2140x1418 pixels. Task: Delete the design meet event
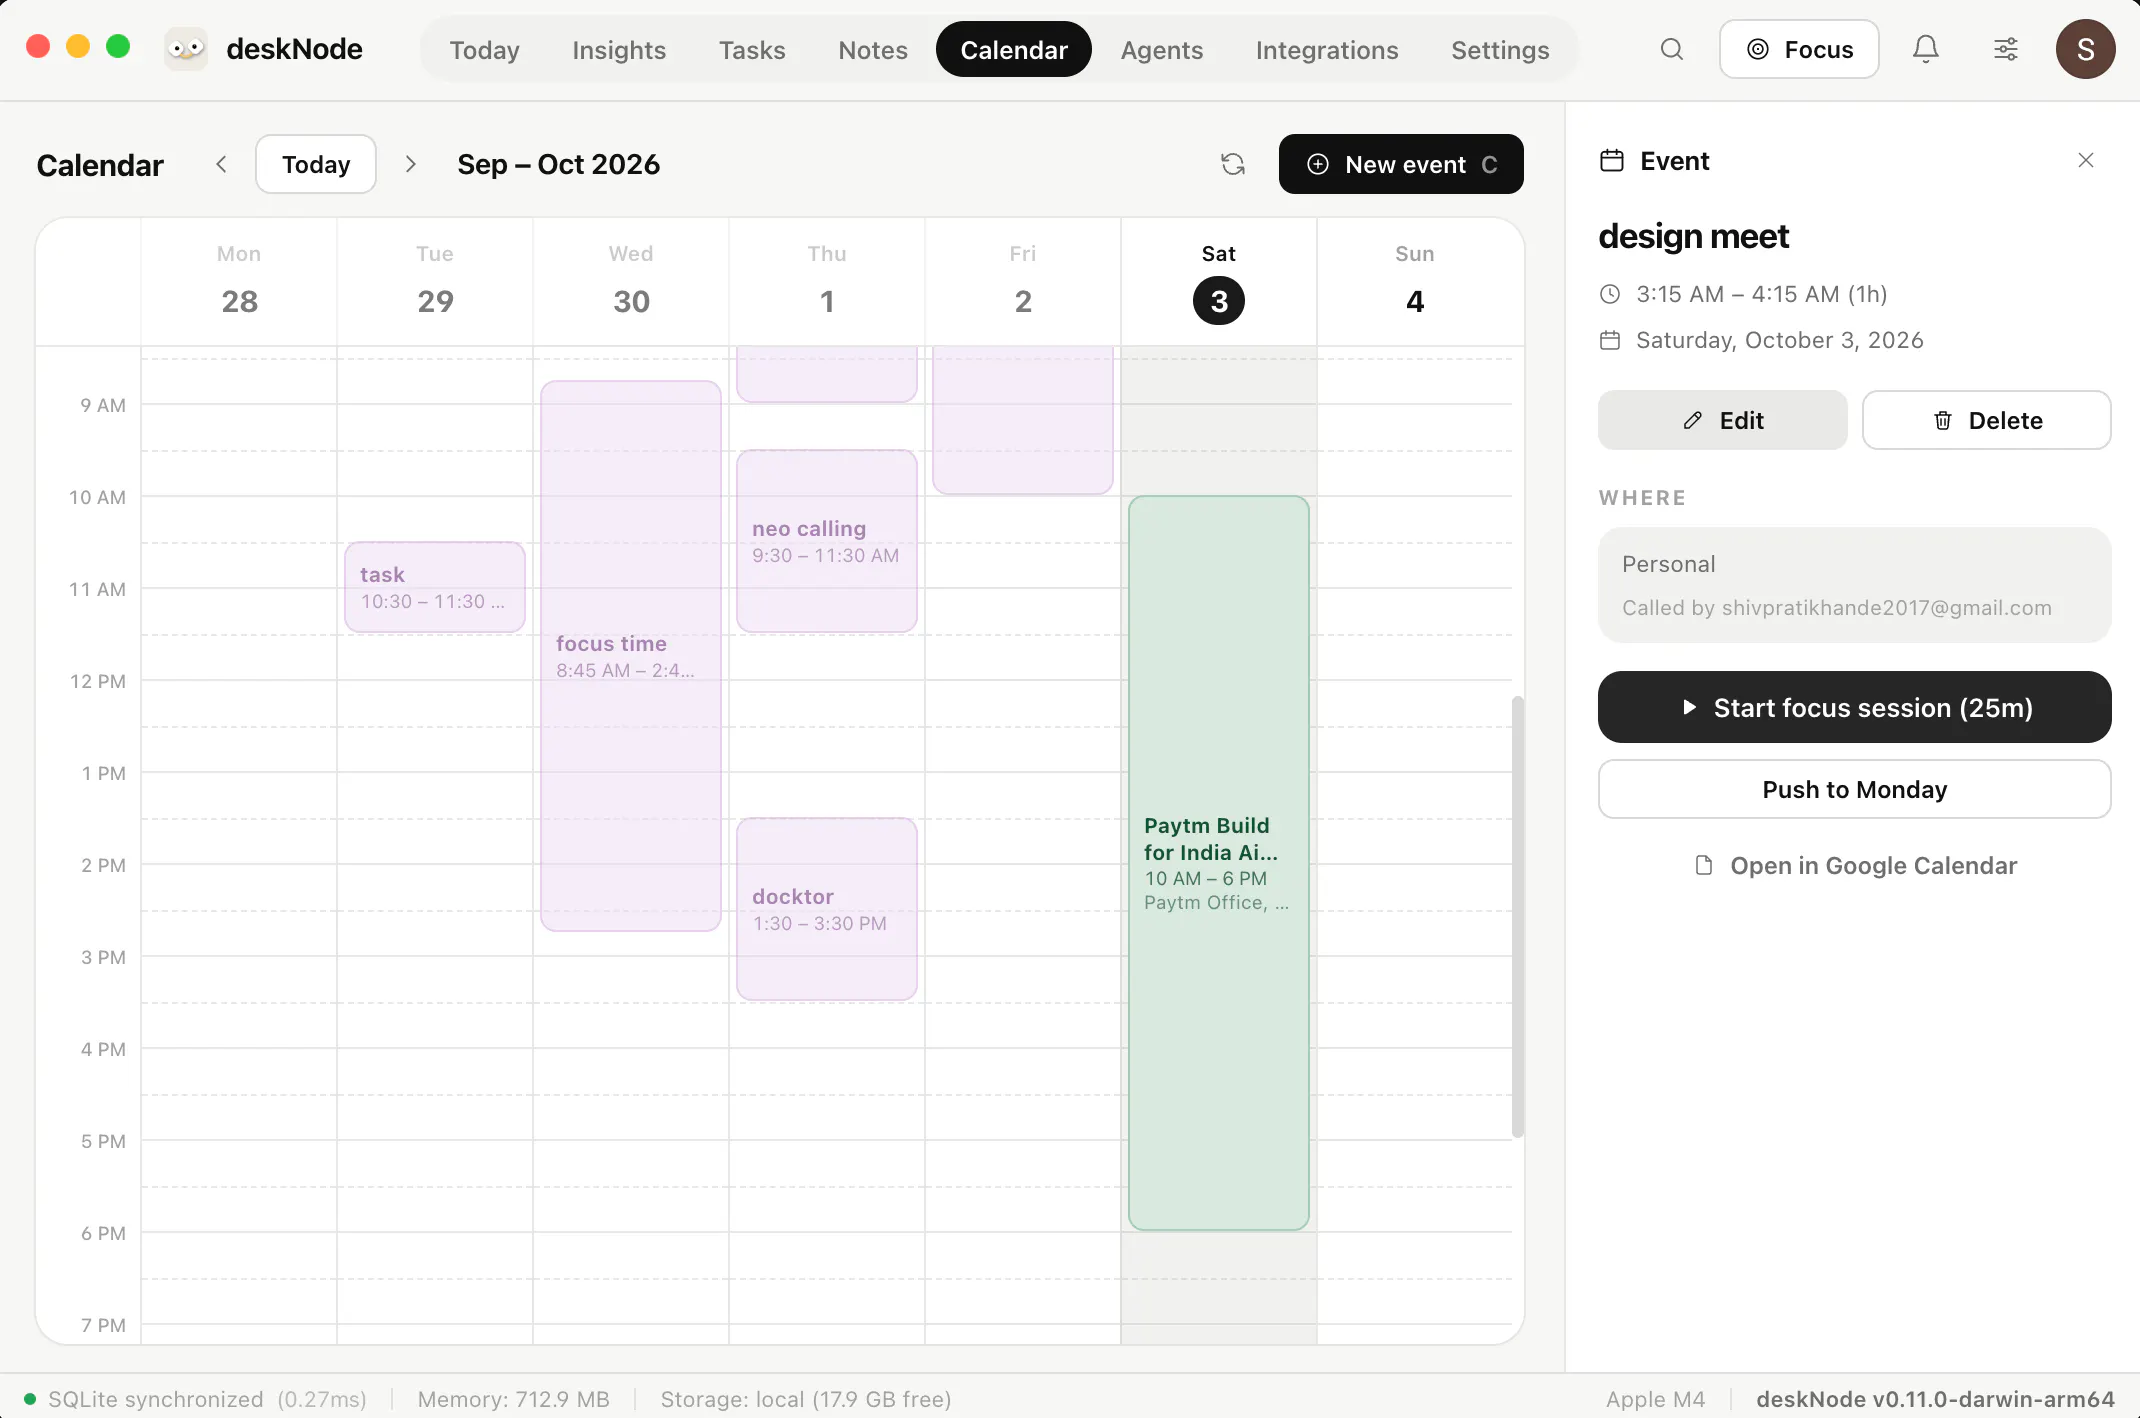1987,420
